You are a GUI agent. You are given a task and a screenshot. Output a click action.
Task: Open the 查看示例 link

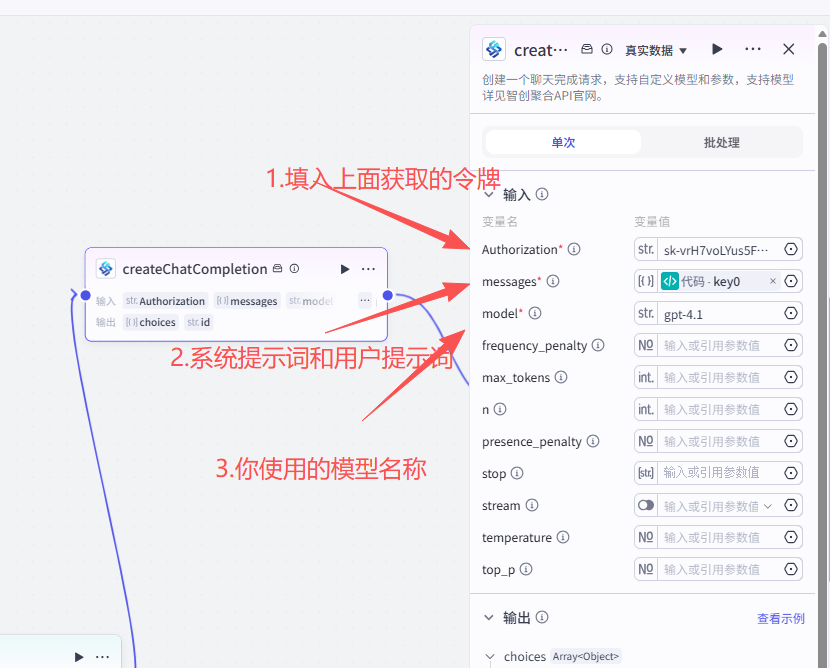coord(781,618)
